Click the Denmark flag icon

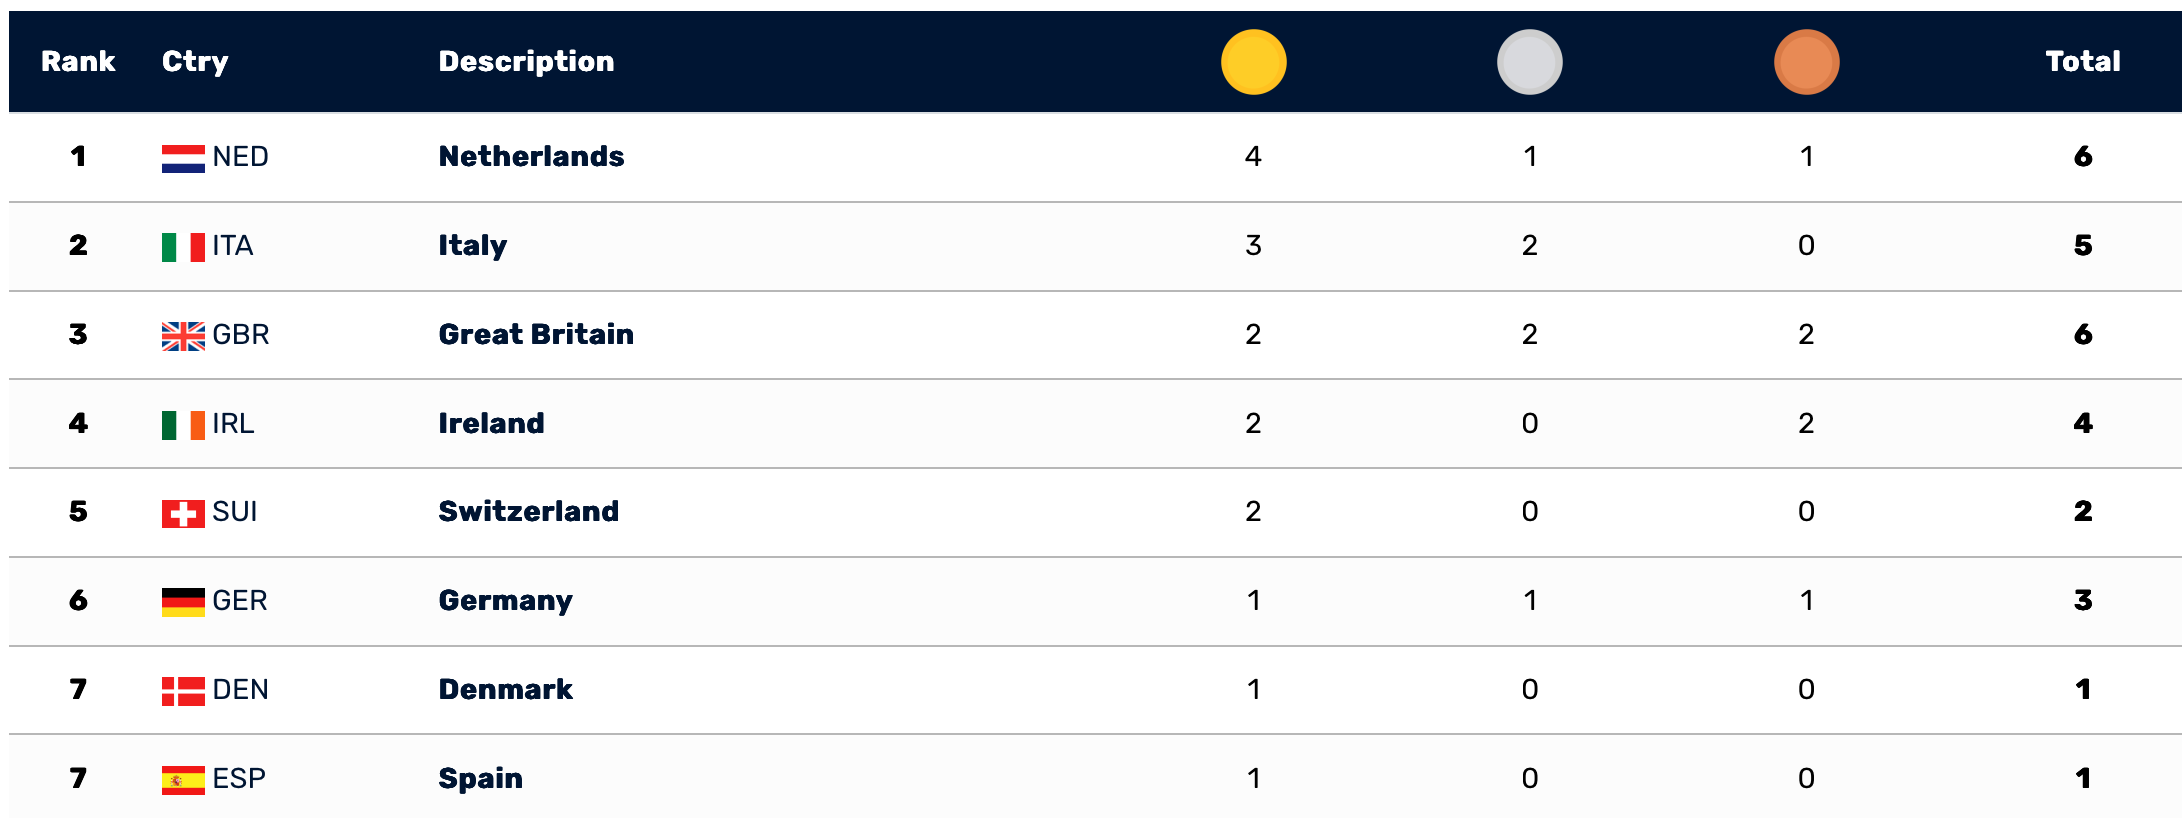[183, 691]
